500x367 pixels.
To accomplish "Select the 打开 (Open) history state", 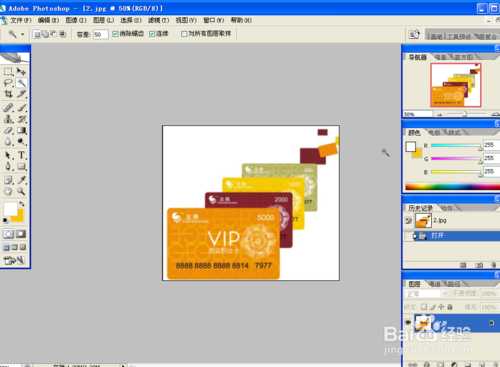I will click(x=452, y=236).
